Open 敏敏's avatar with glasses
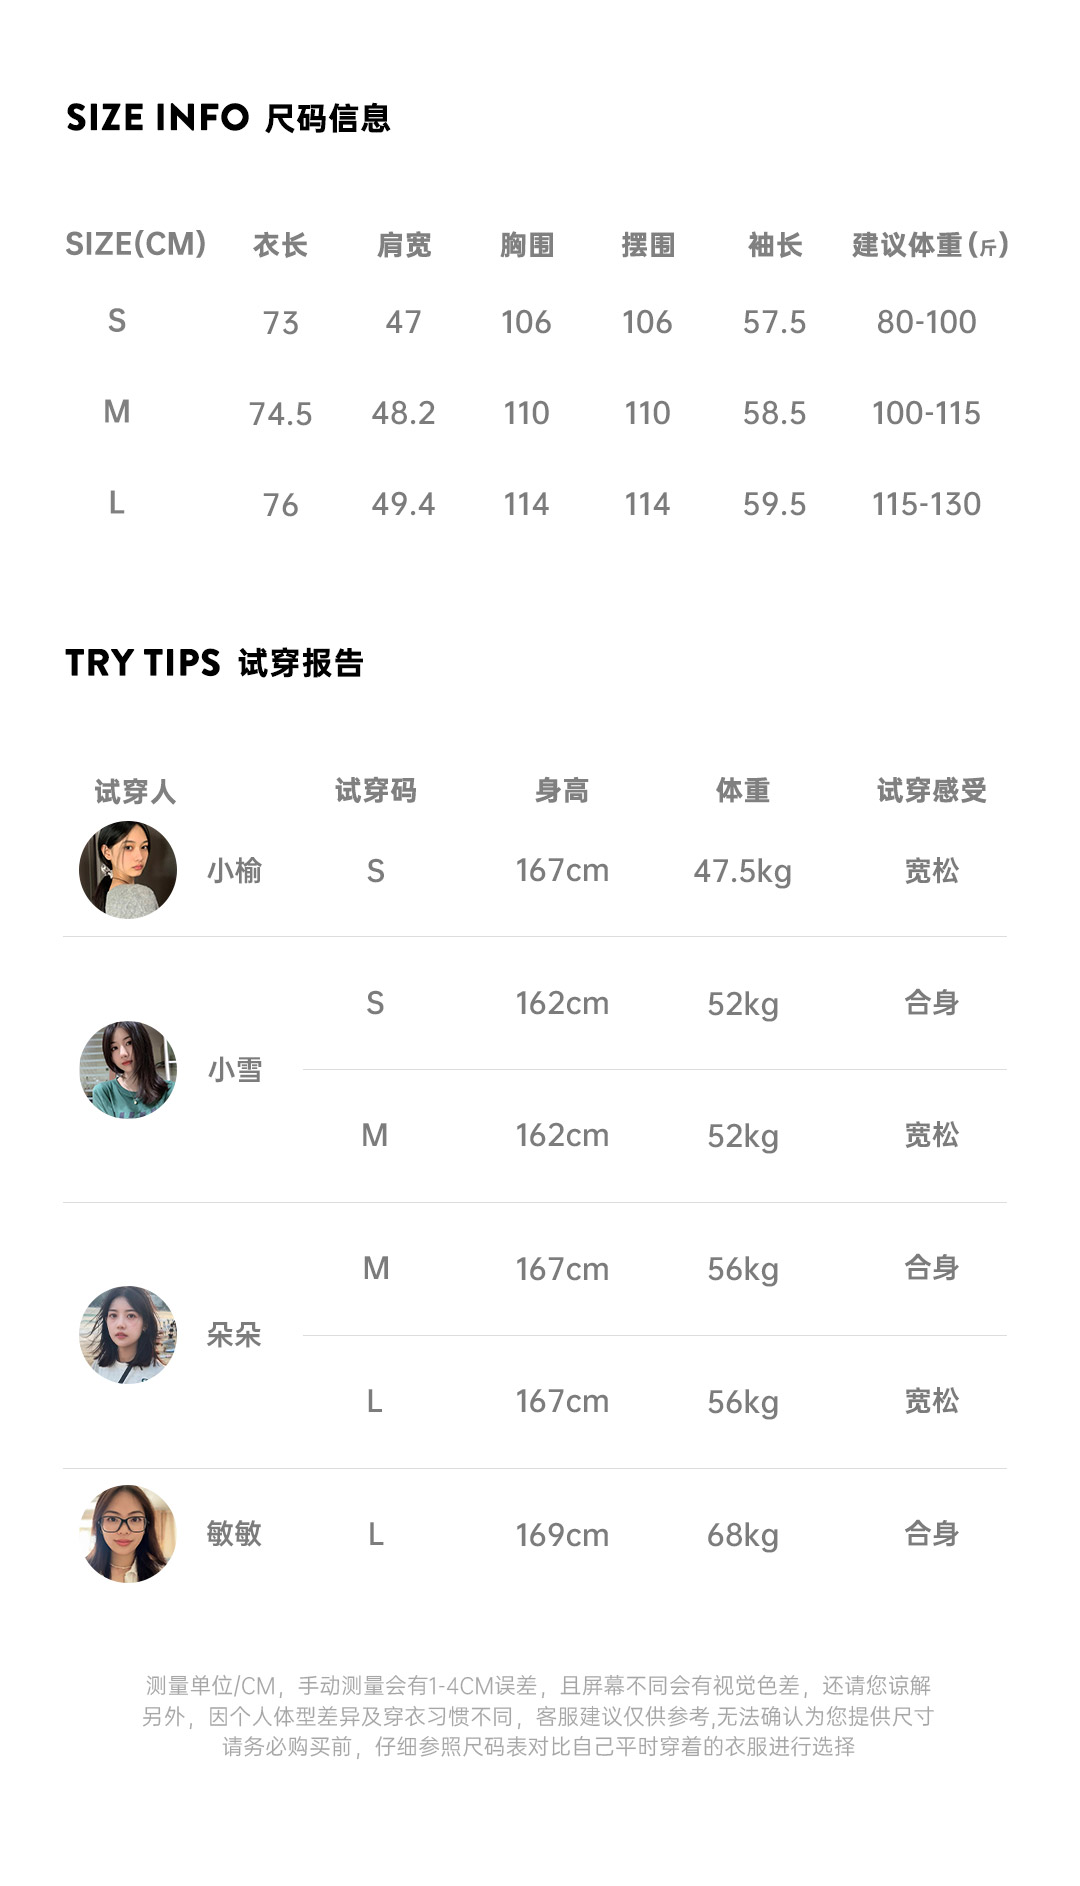This screenshot has height=1886, width=1080. coord(128,1533)
